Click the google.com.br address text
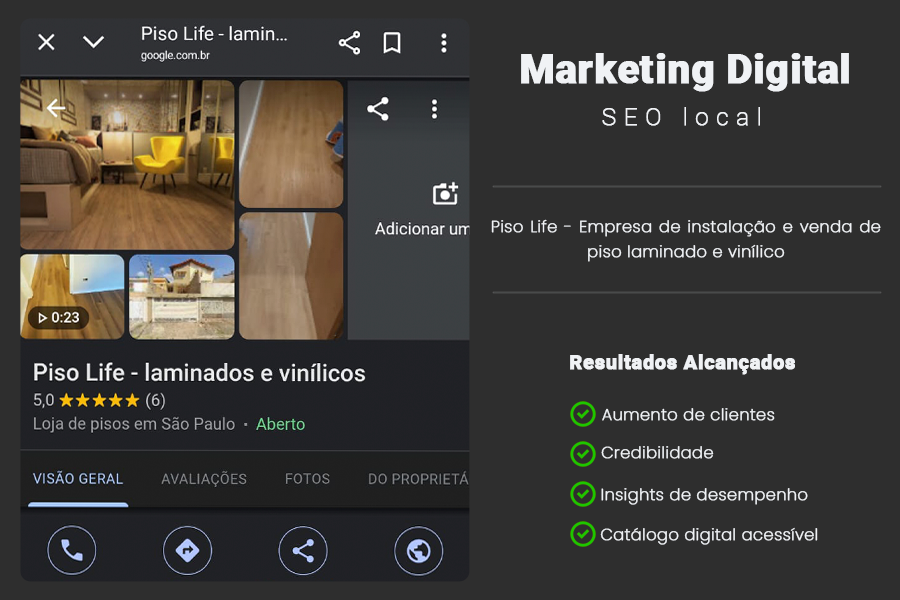 click(x=175, y=56)
